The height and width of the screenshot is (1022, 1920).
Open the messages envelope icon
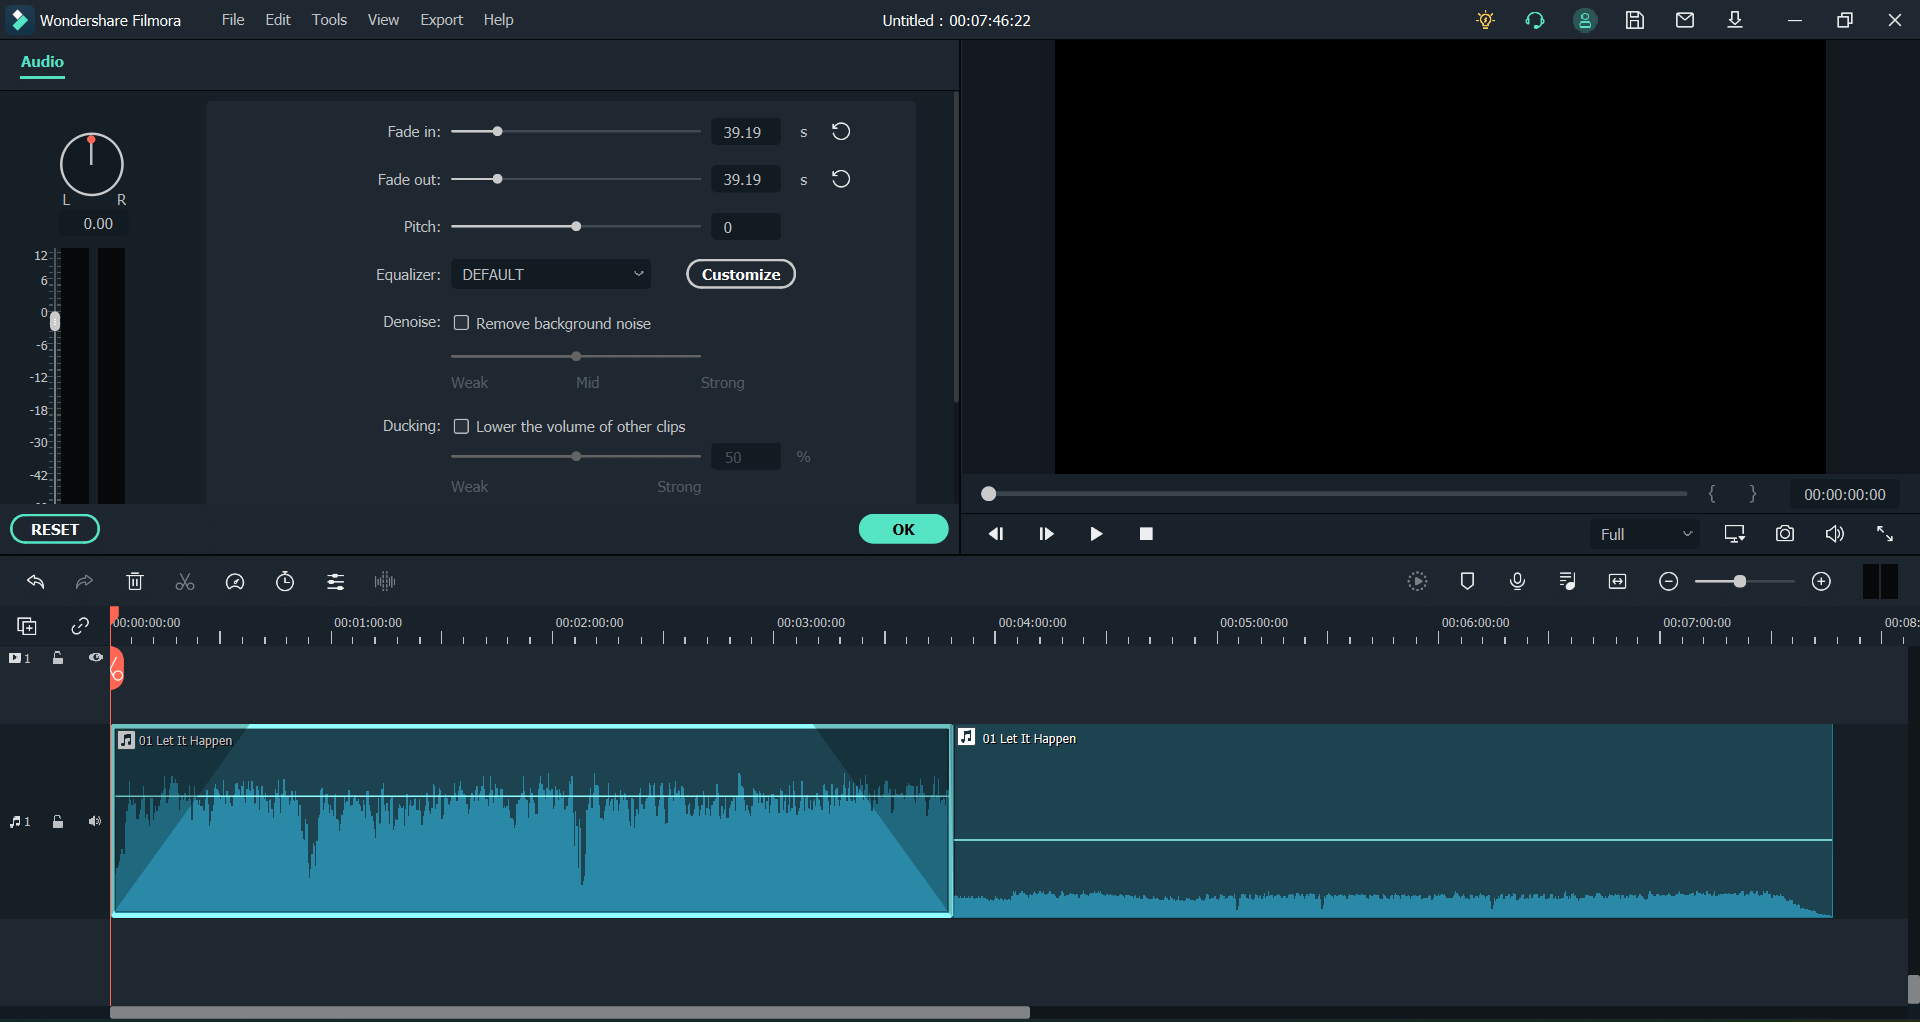tap(1685, 20)
